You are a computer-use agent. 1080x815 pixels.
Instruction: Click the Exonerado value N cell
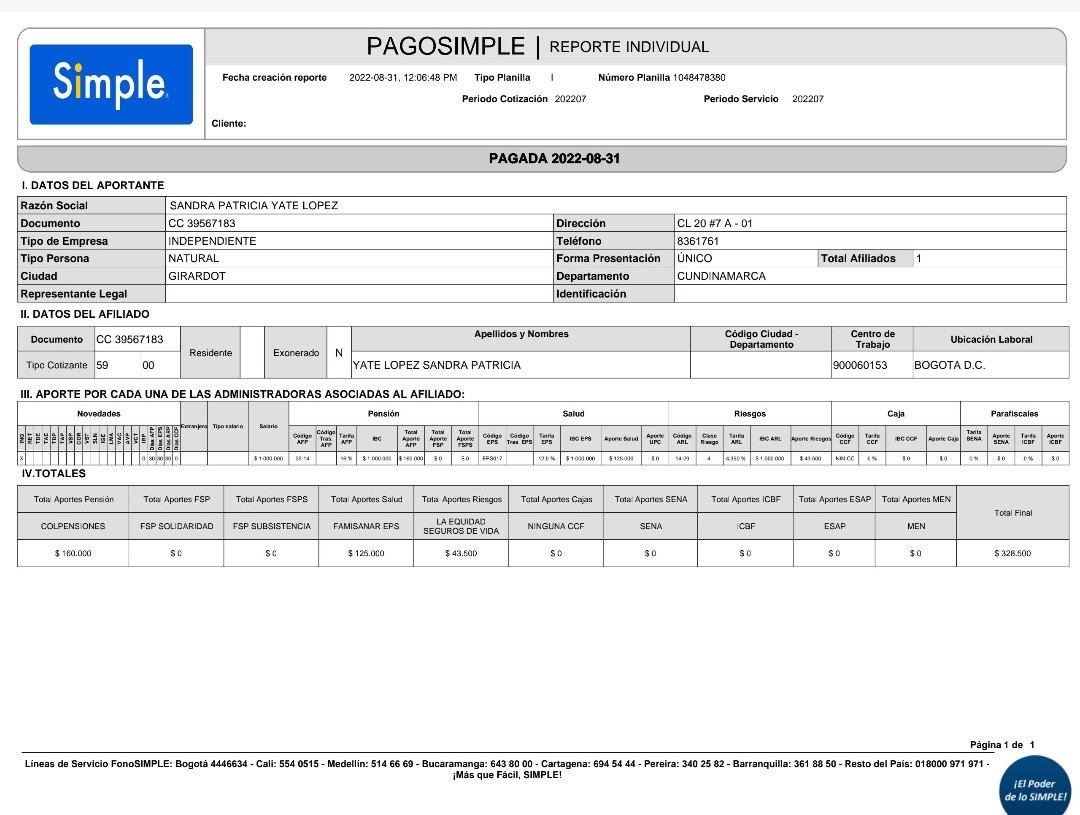339,353
